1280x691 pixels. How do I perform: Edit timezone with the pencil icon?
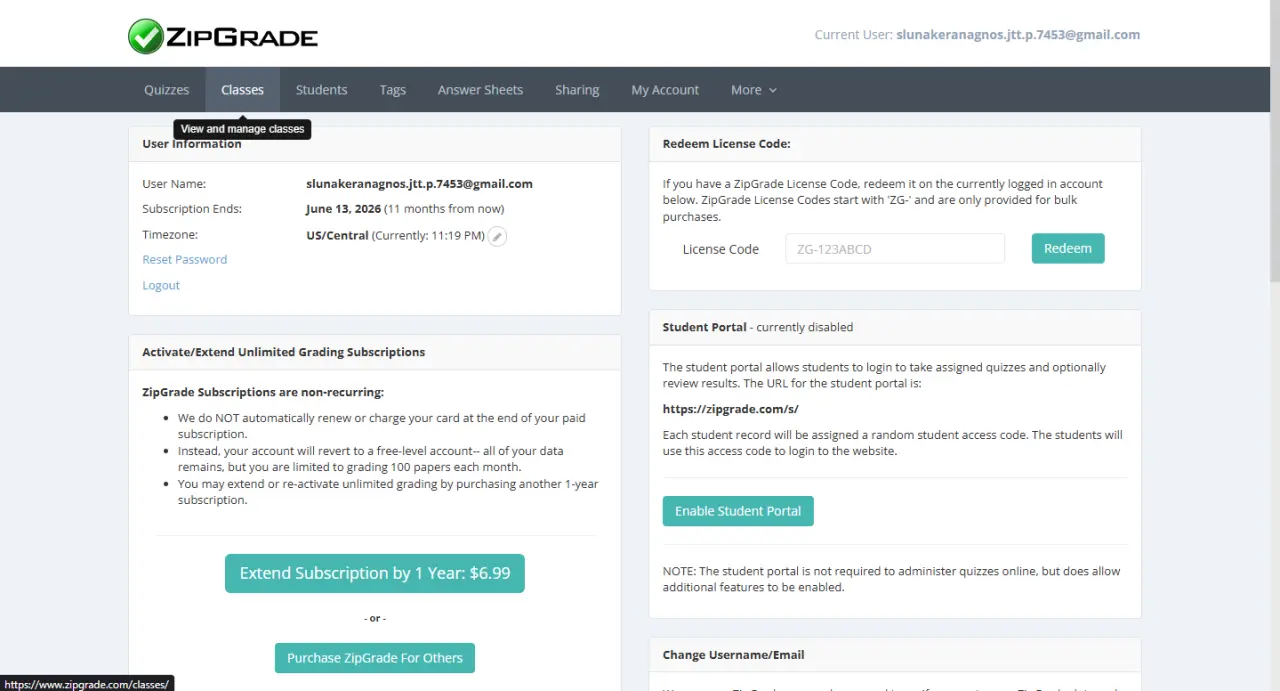coord(497,236)
